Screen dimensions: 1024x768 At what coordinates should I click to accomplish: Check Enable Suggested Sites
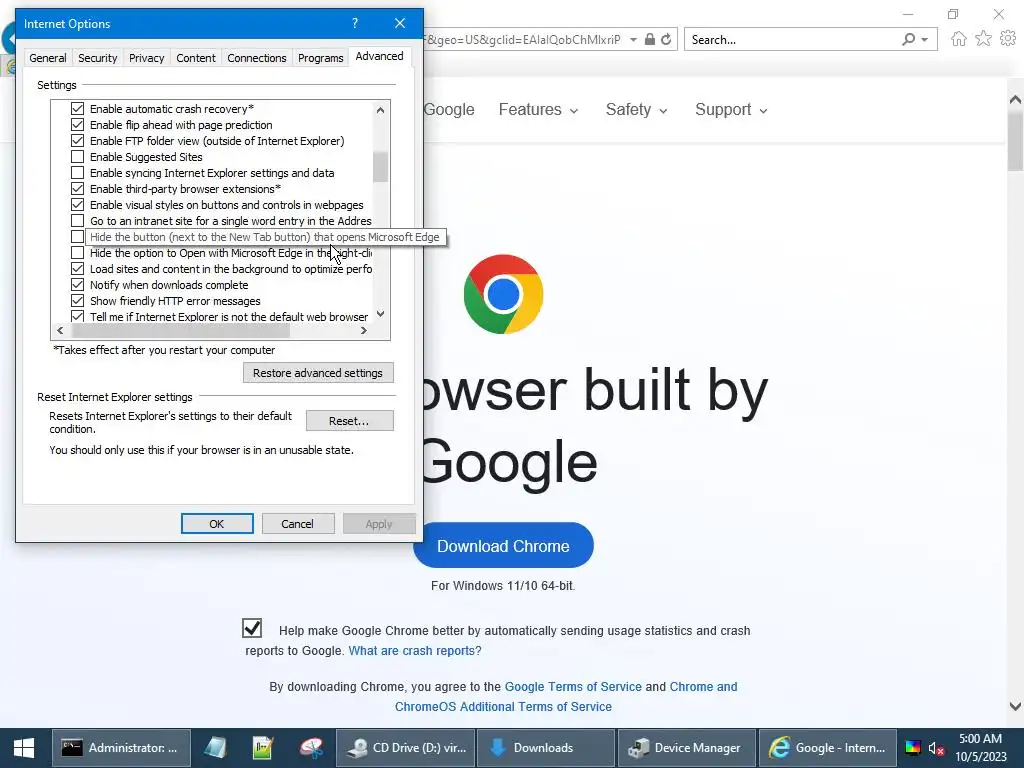coord(77,157)
